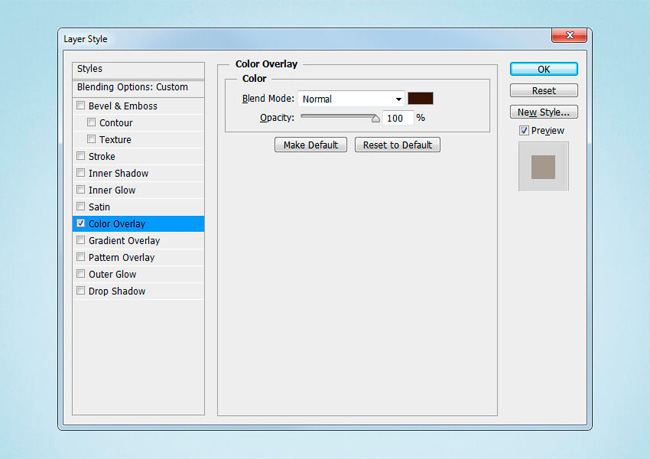Image resolution: width=650 pixels, height=459 pixels.
Task: Open the Texture settings label
Action: [115, 140]
